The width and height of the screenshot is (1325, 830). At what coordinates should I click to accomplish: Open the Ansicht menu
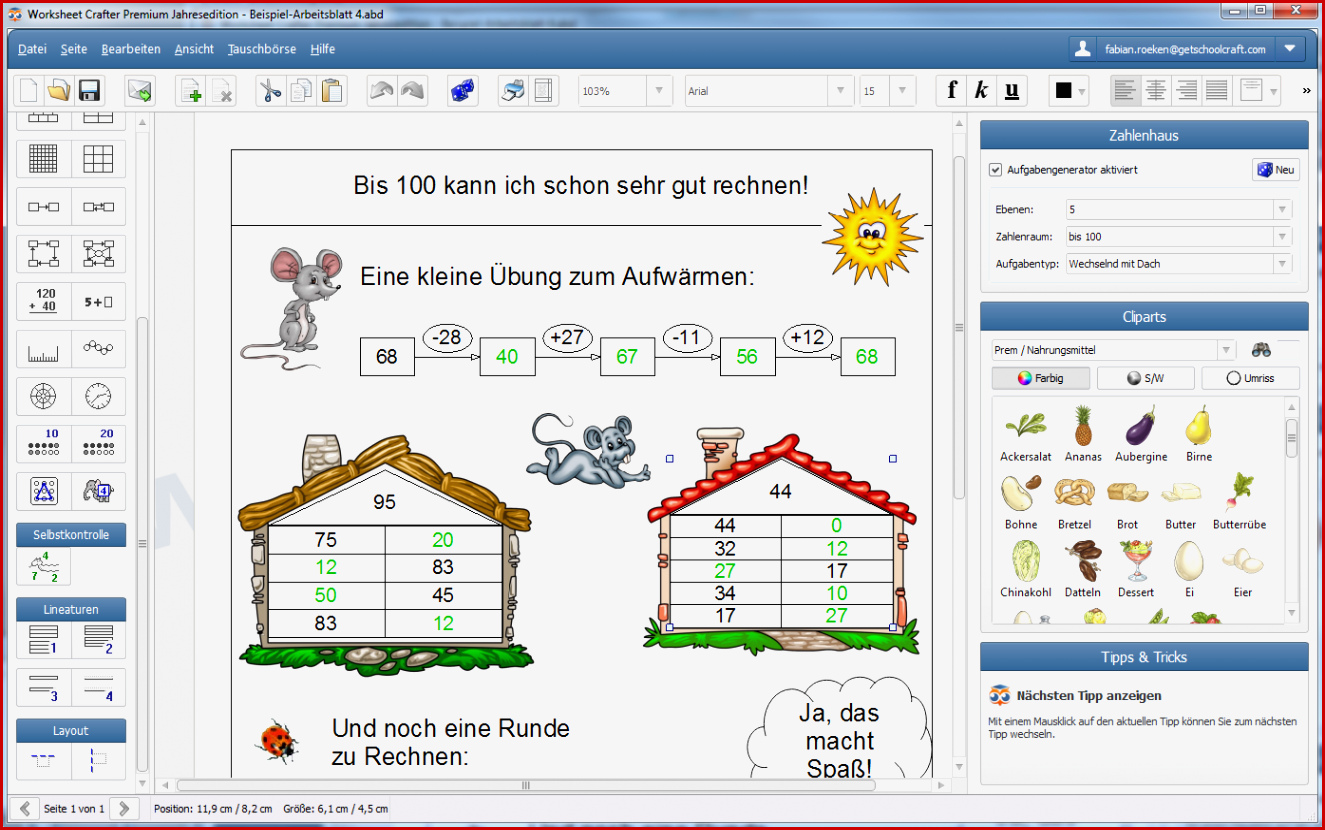coord(194,49)
